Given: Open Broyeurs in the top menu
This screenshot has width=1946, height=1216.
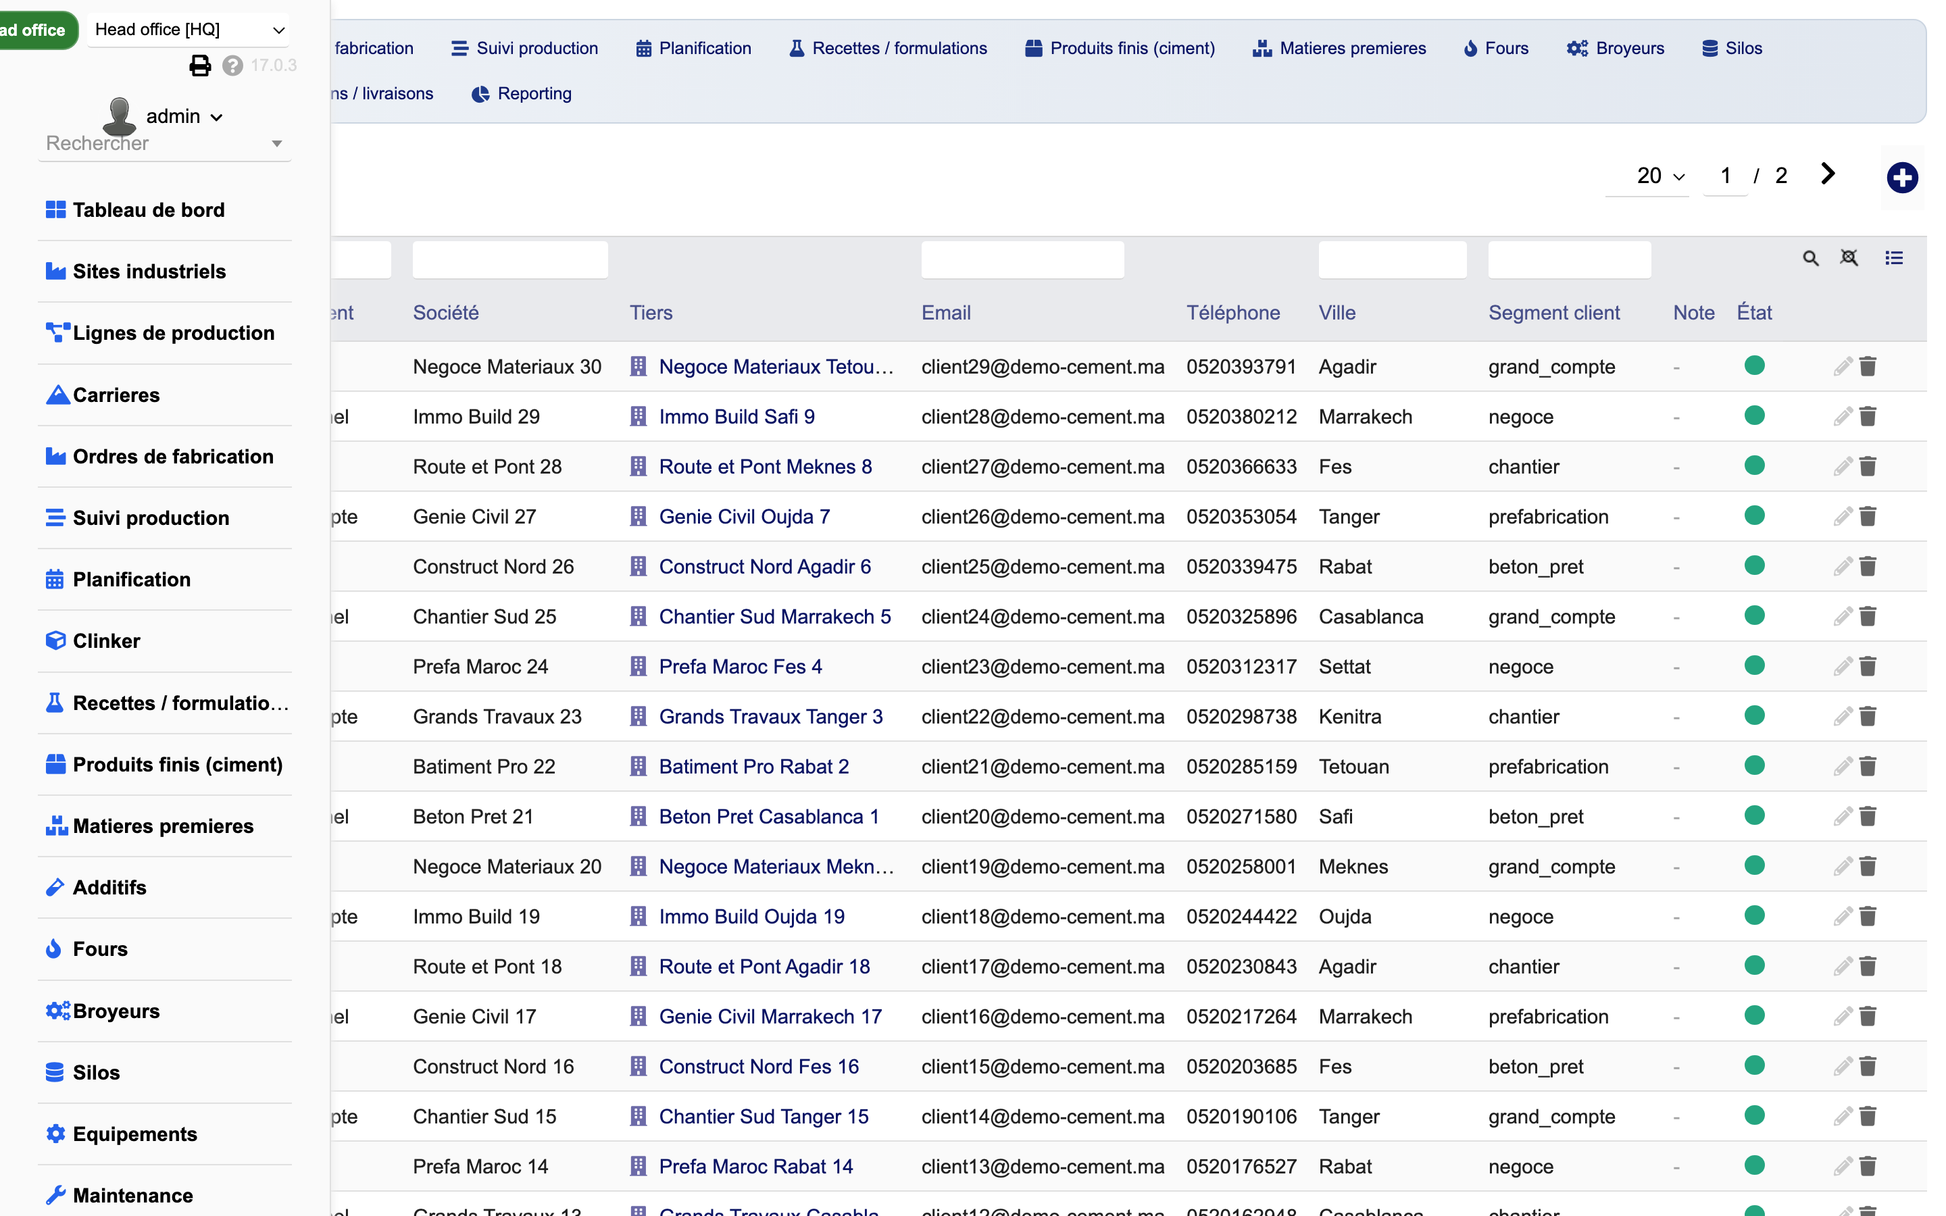Looking at the screenshot, I should point(1616,49).
